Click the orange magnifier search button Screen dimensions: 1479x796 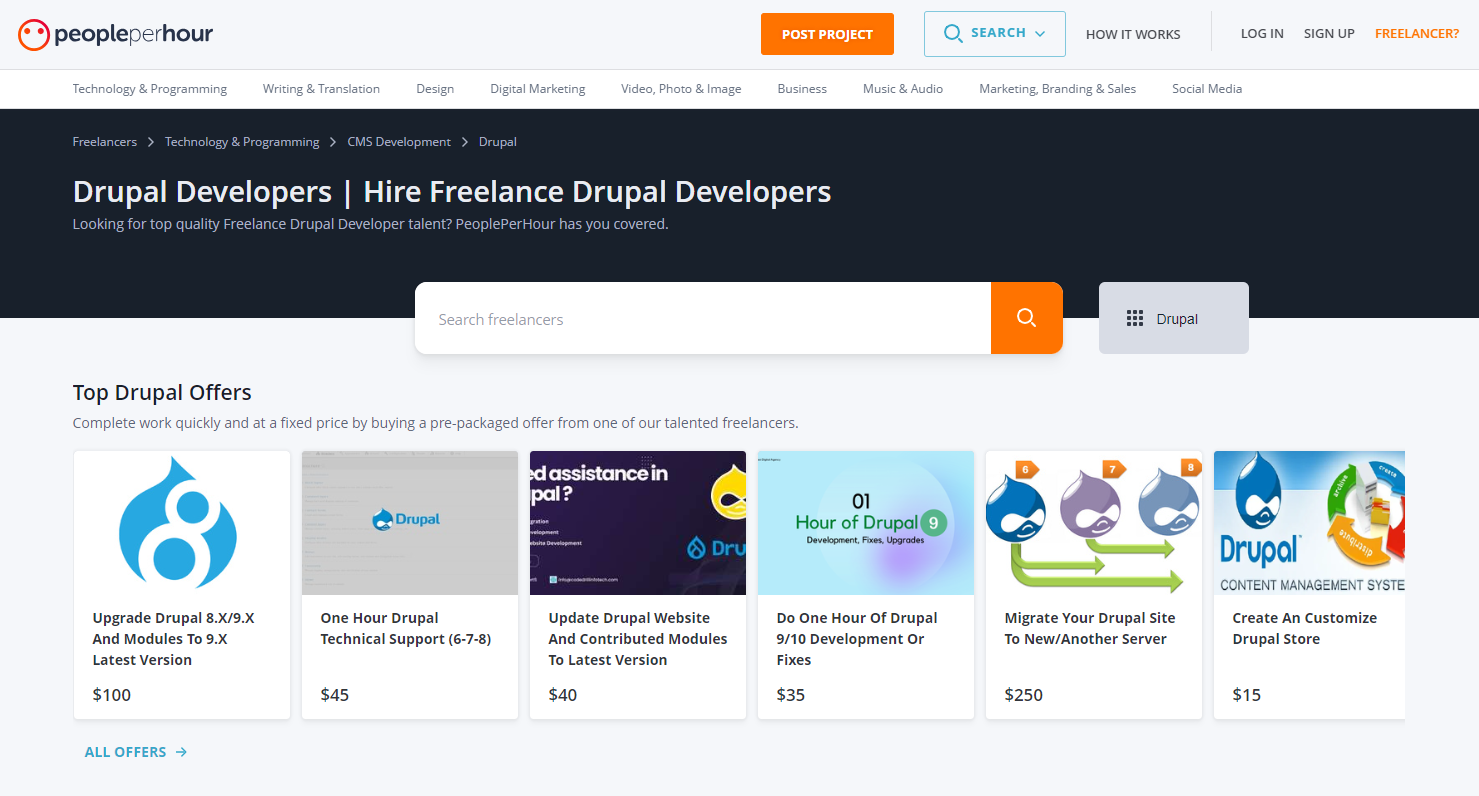click(1026, 318)
